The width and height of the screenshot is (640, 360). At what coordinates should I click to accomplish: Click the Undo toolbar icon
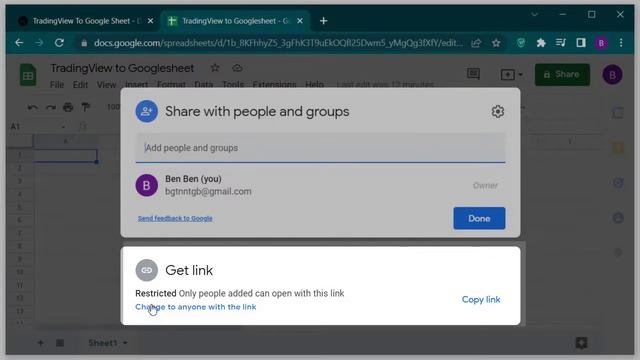pos(33,107)
